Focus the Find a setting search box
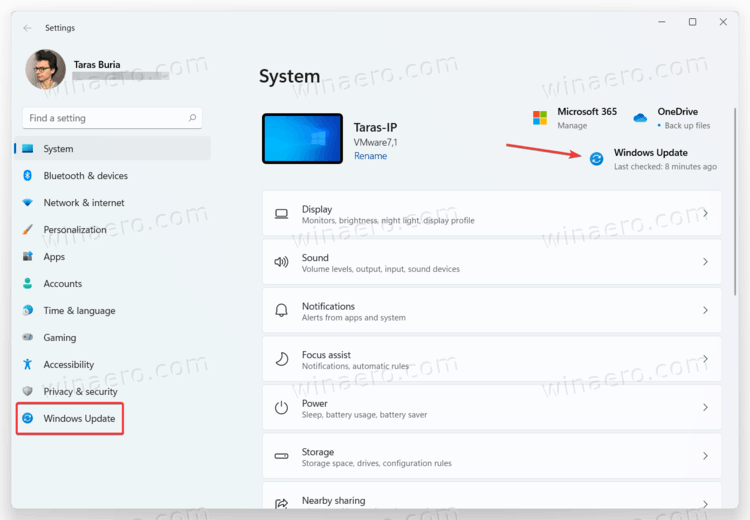The image size is (750, 520). tap(112, 118)
